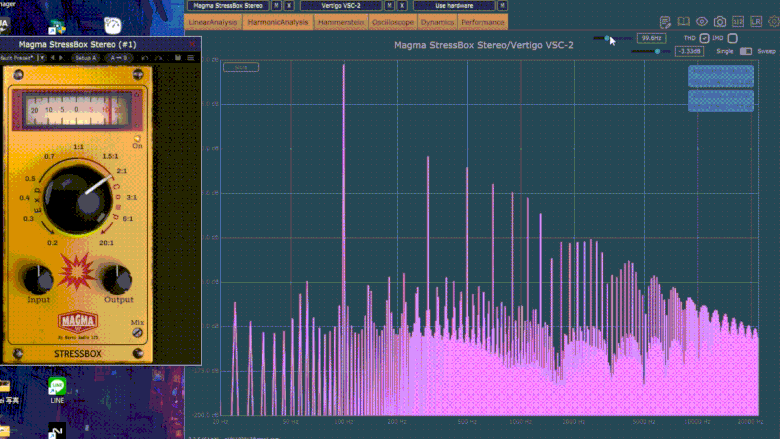Toggle the eye visibility icon in toolbar

pos(701,21)
